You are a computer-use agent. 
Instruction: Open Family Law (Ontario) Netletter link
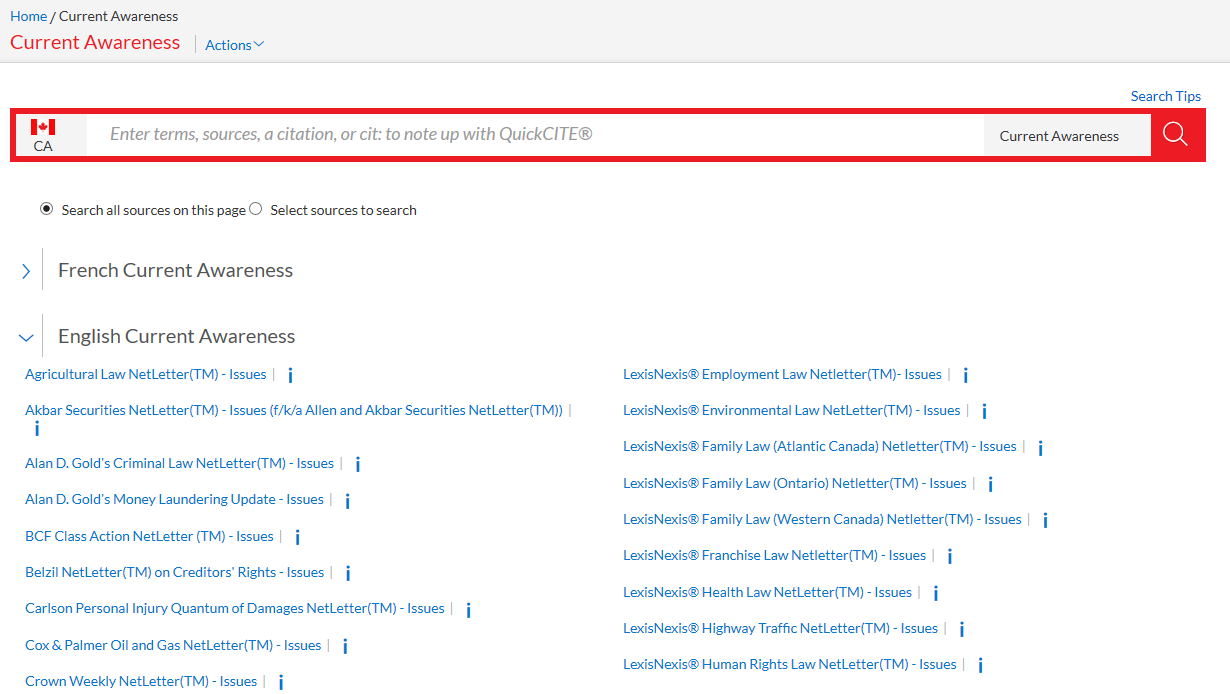[x=795, y=483]
